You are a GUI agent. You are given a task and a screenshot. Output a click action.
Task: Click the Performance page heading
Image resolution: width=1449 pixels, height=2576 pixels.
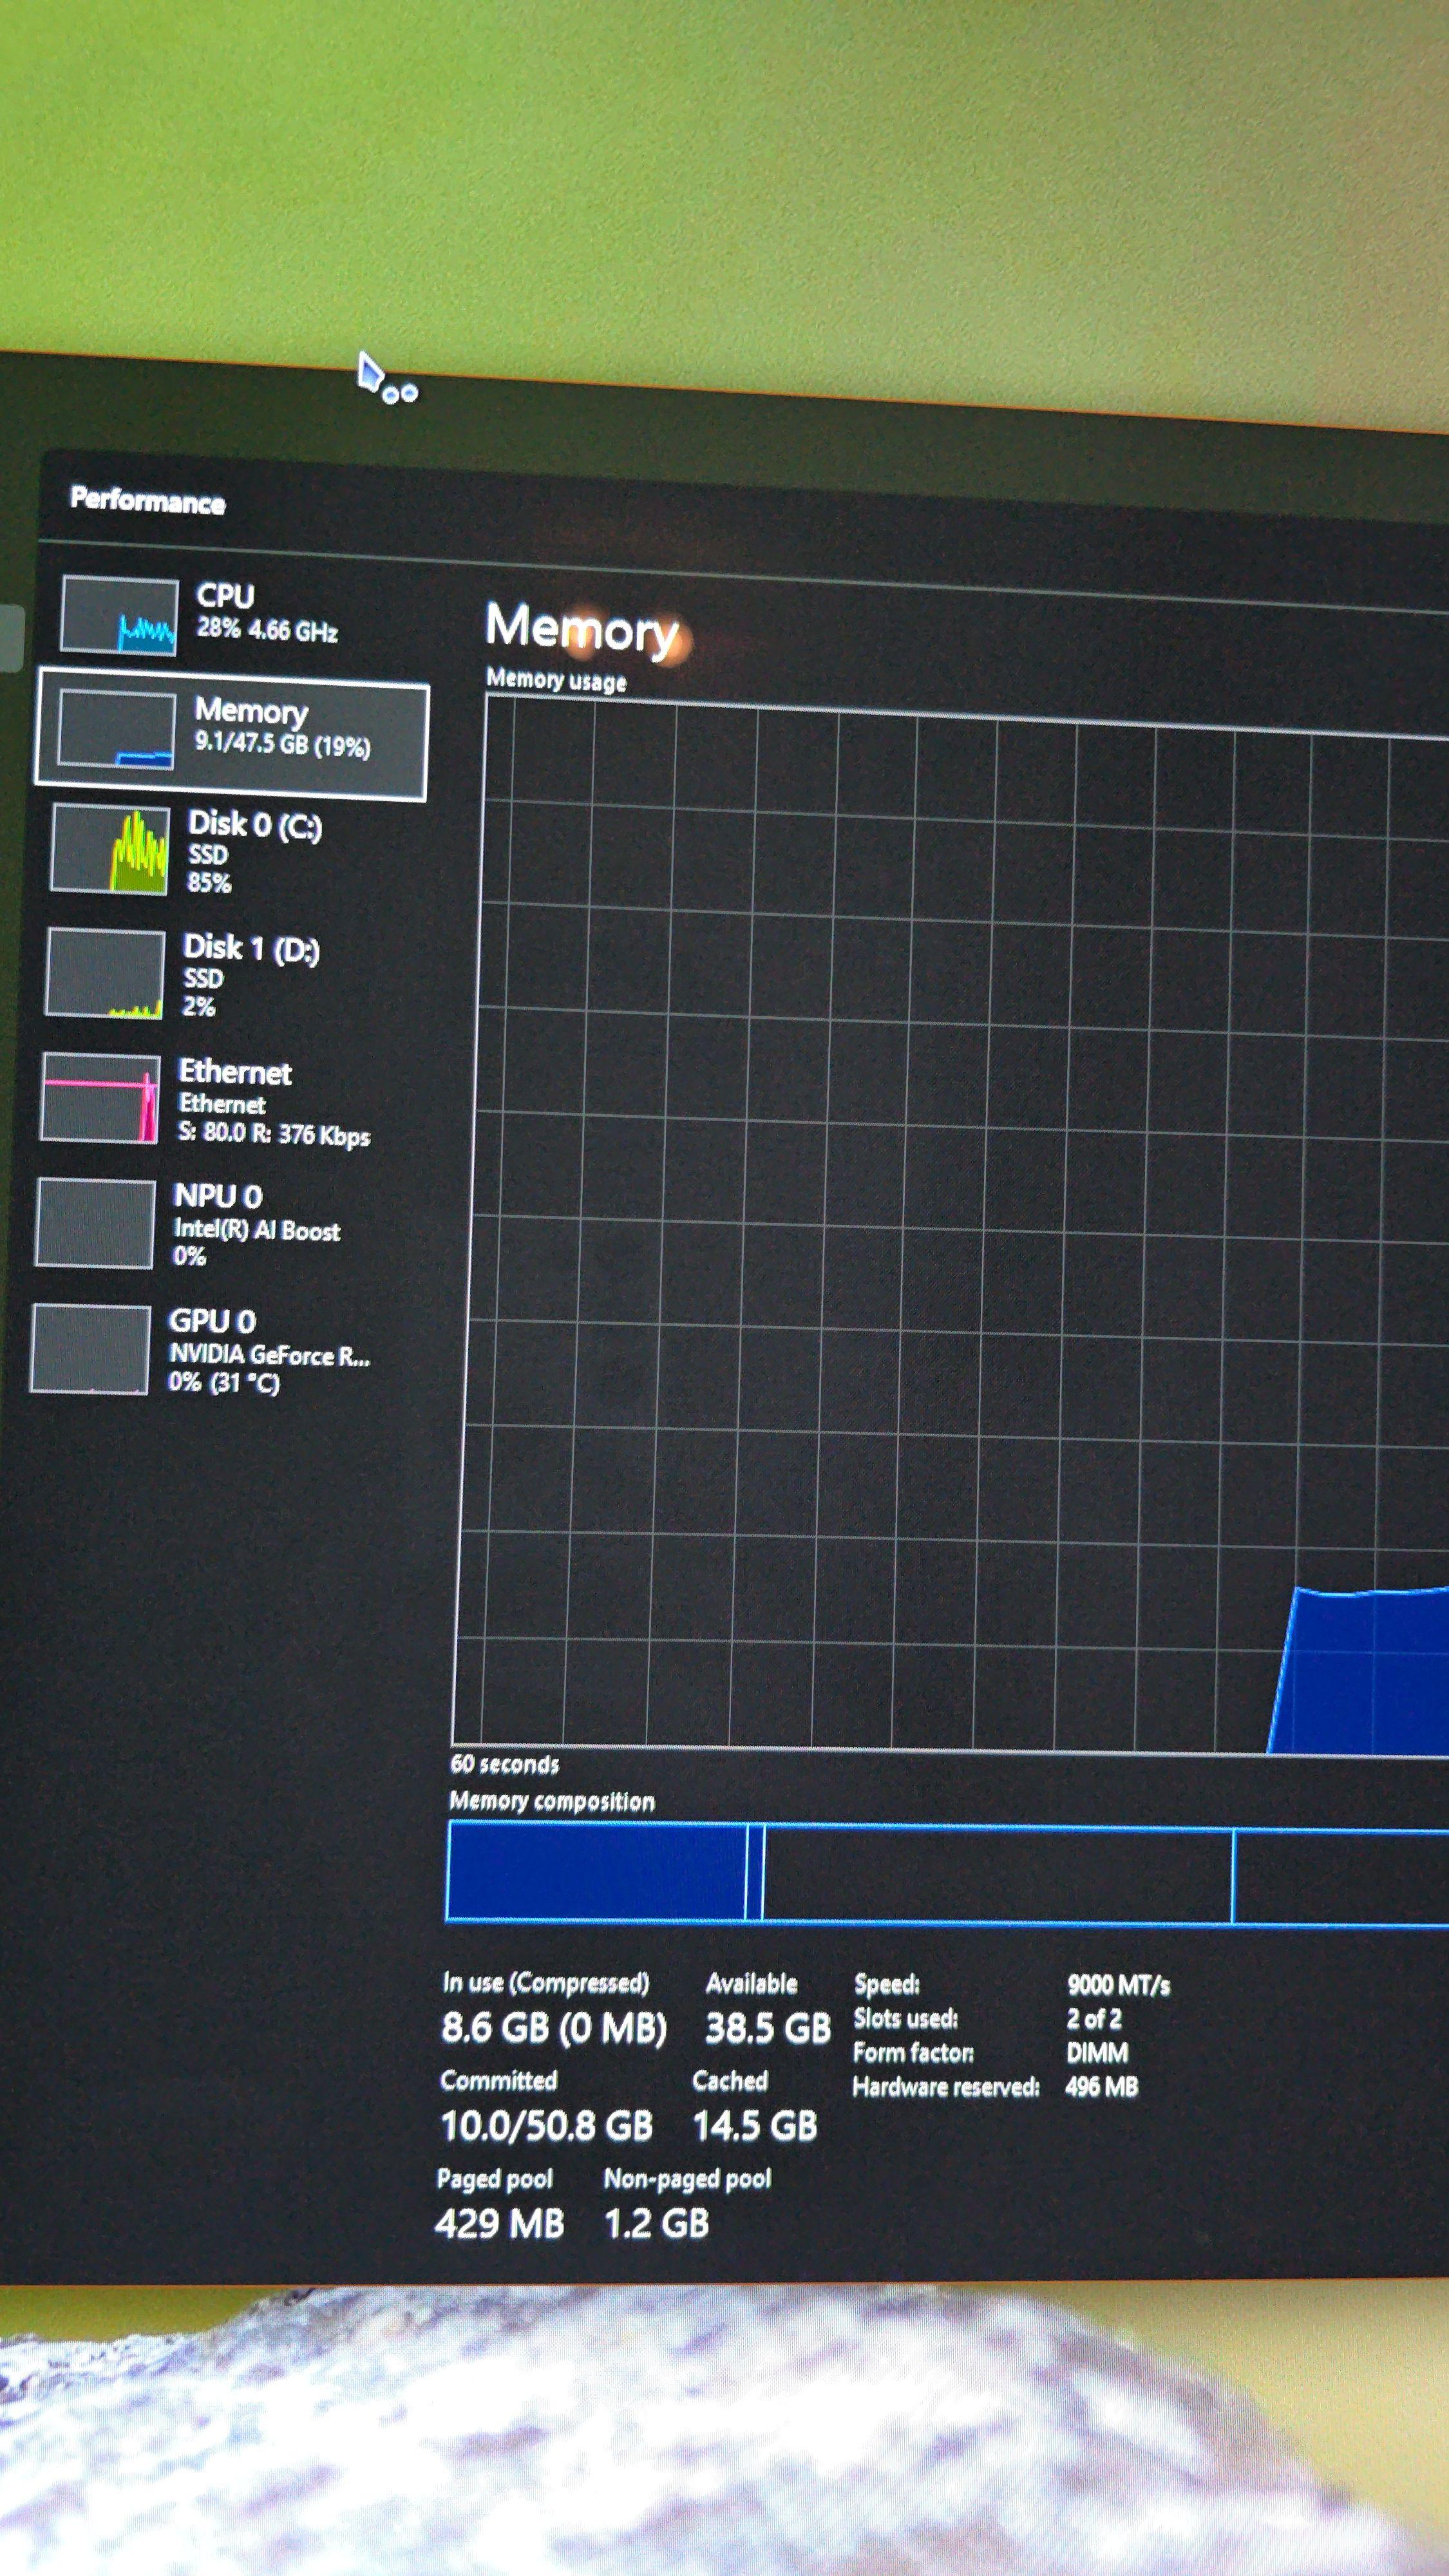click(x=147, y=500)
